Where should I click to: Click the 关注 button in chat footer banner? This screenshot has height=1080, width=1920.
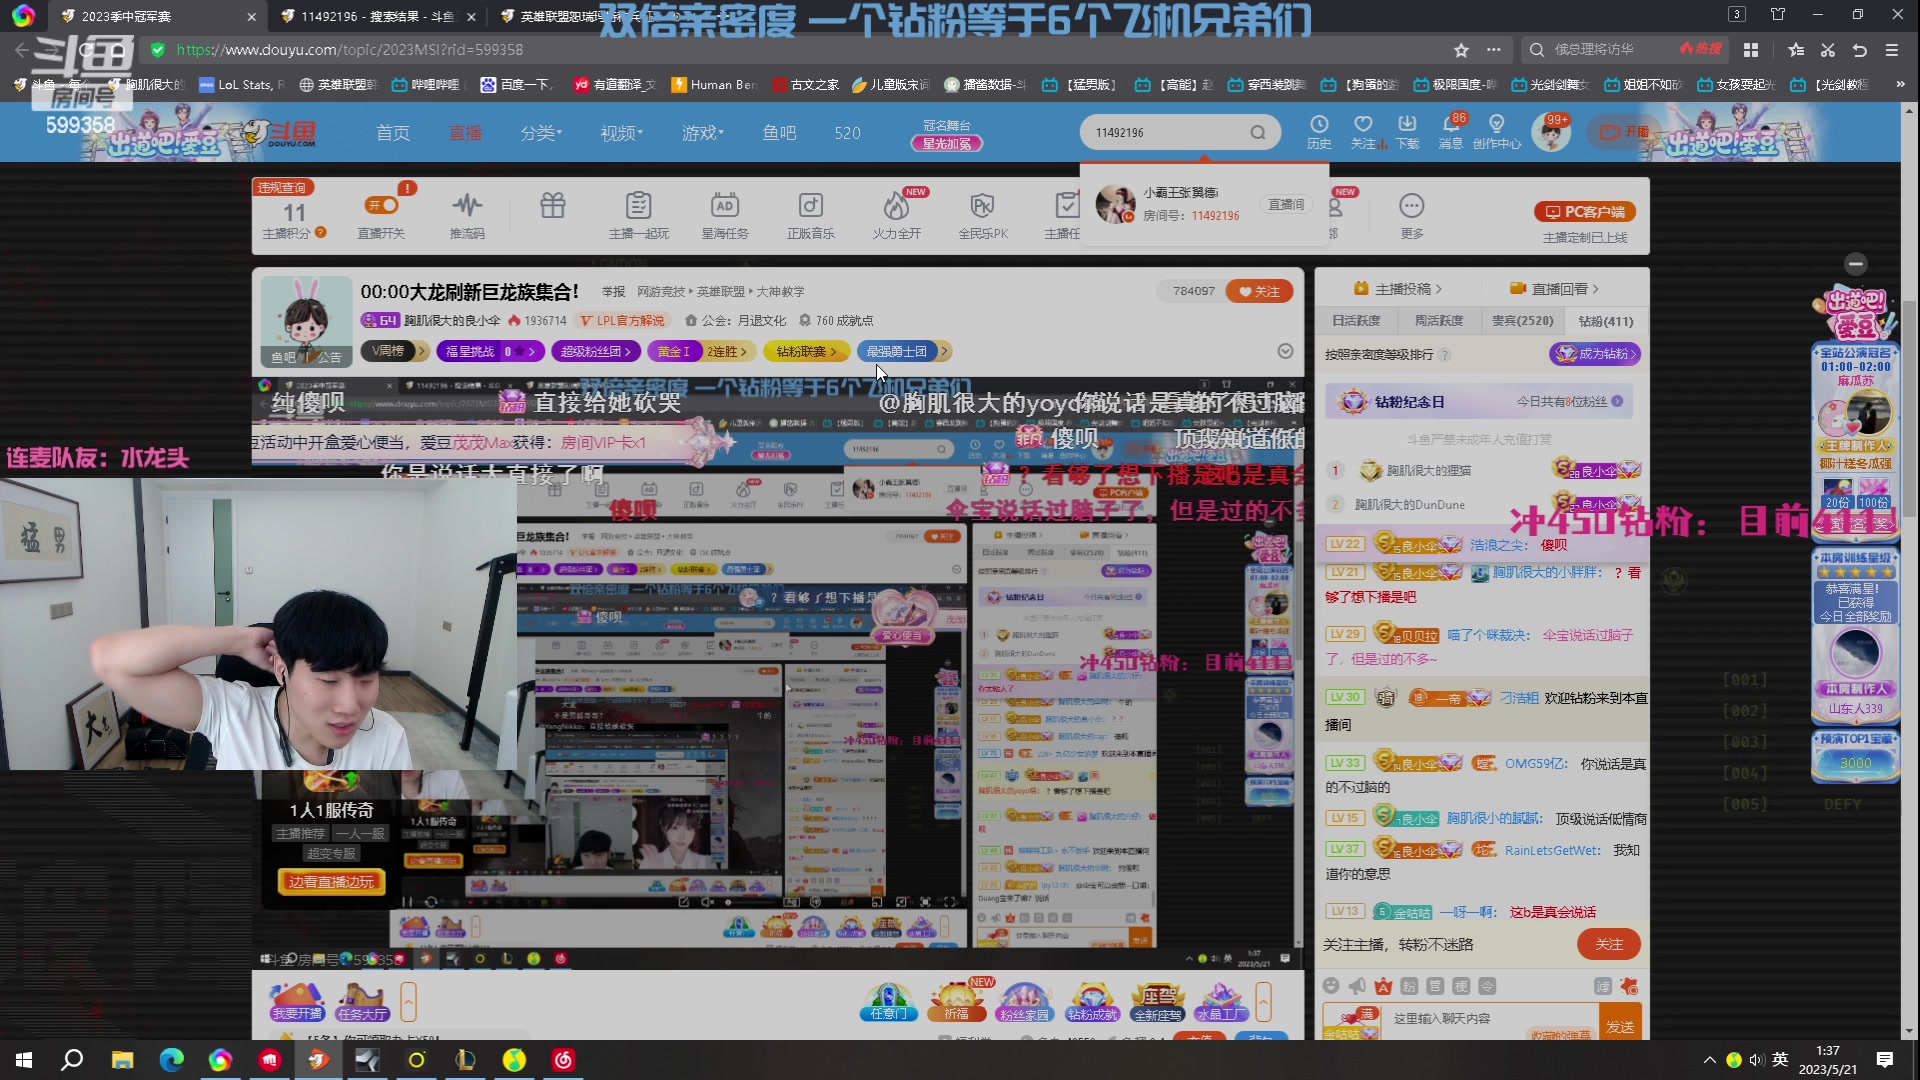tap(1609, 944)
